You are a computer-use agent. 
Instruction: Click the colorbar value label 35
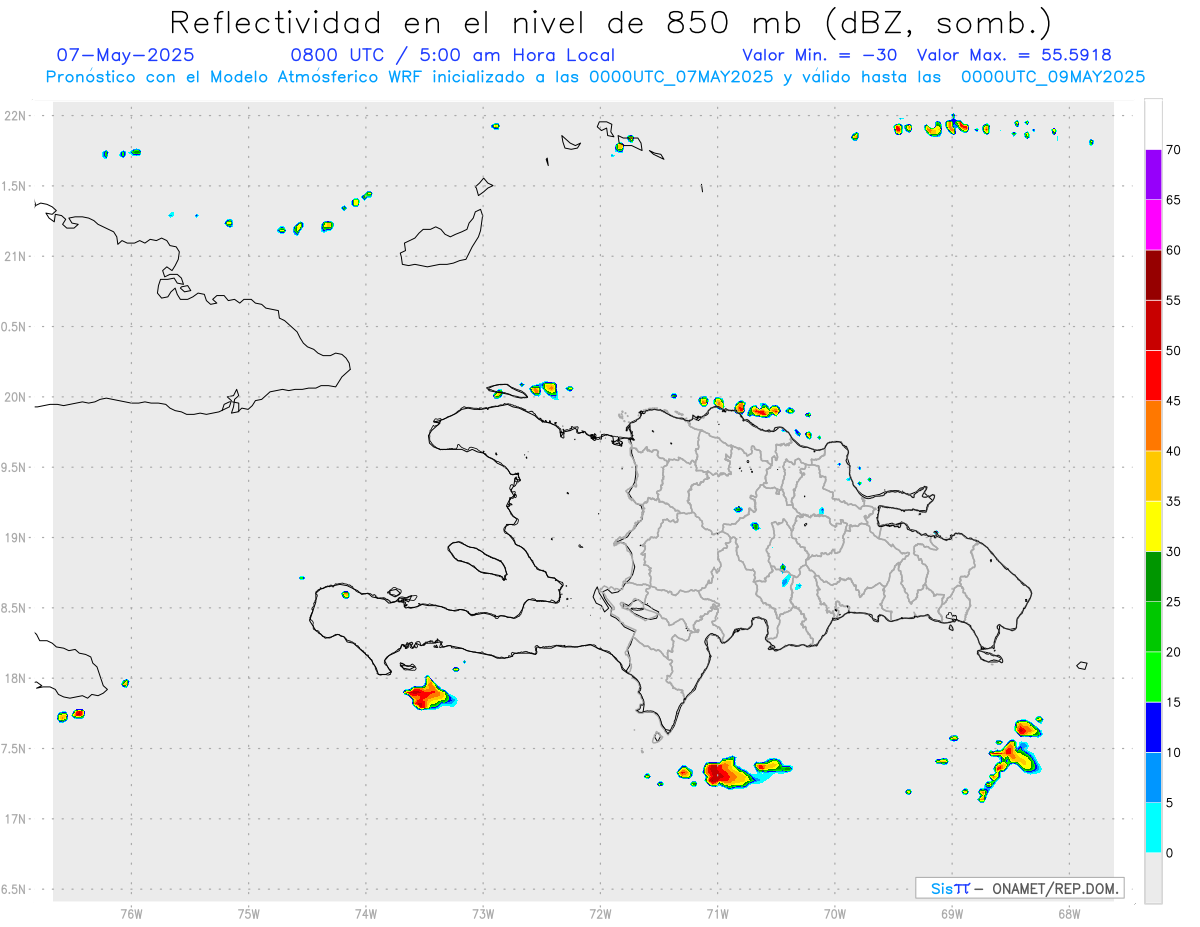point(1173,501)
